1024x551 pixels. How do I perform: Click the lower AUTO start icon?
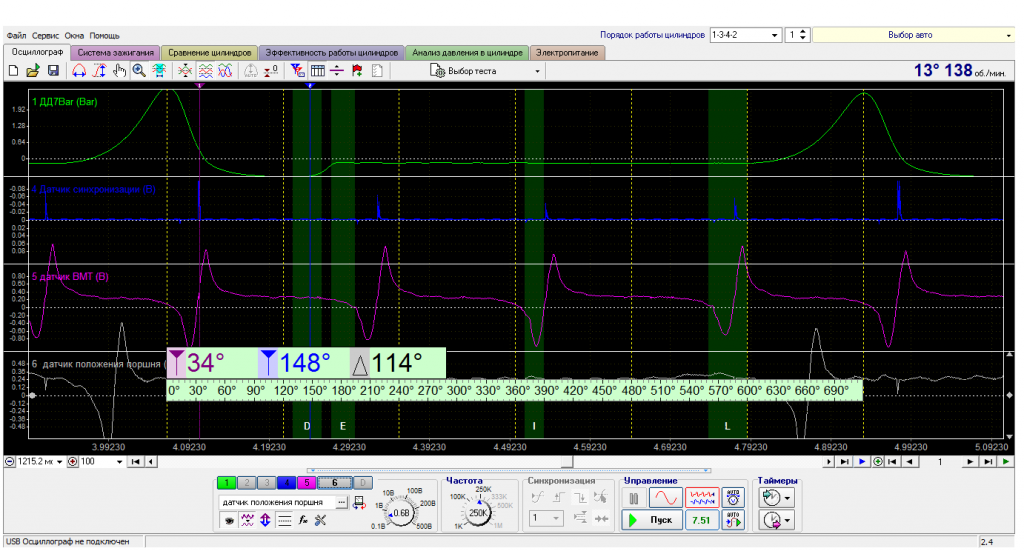(733, 520)
